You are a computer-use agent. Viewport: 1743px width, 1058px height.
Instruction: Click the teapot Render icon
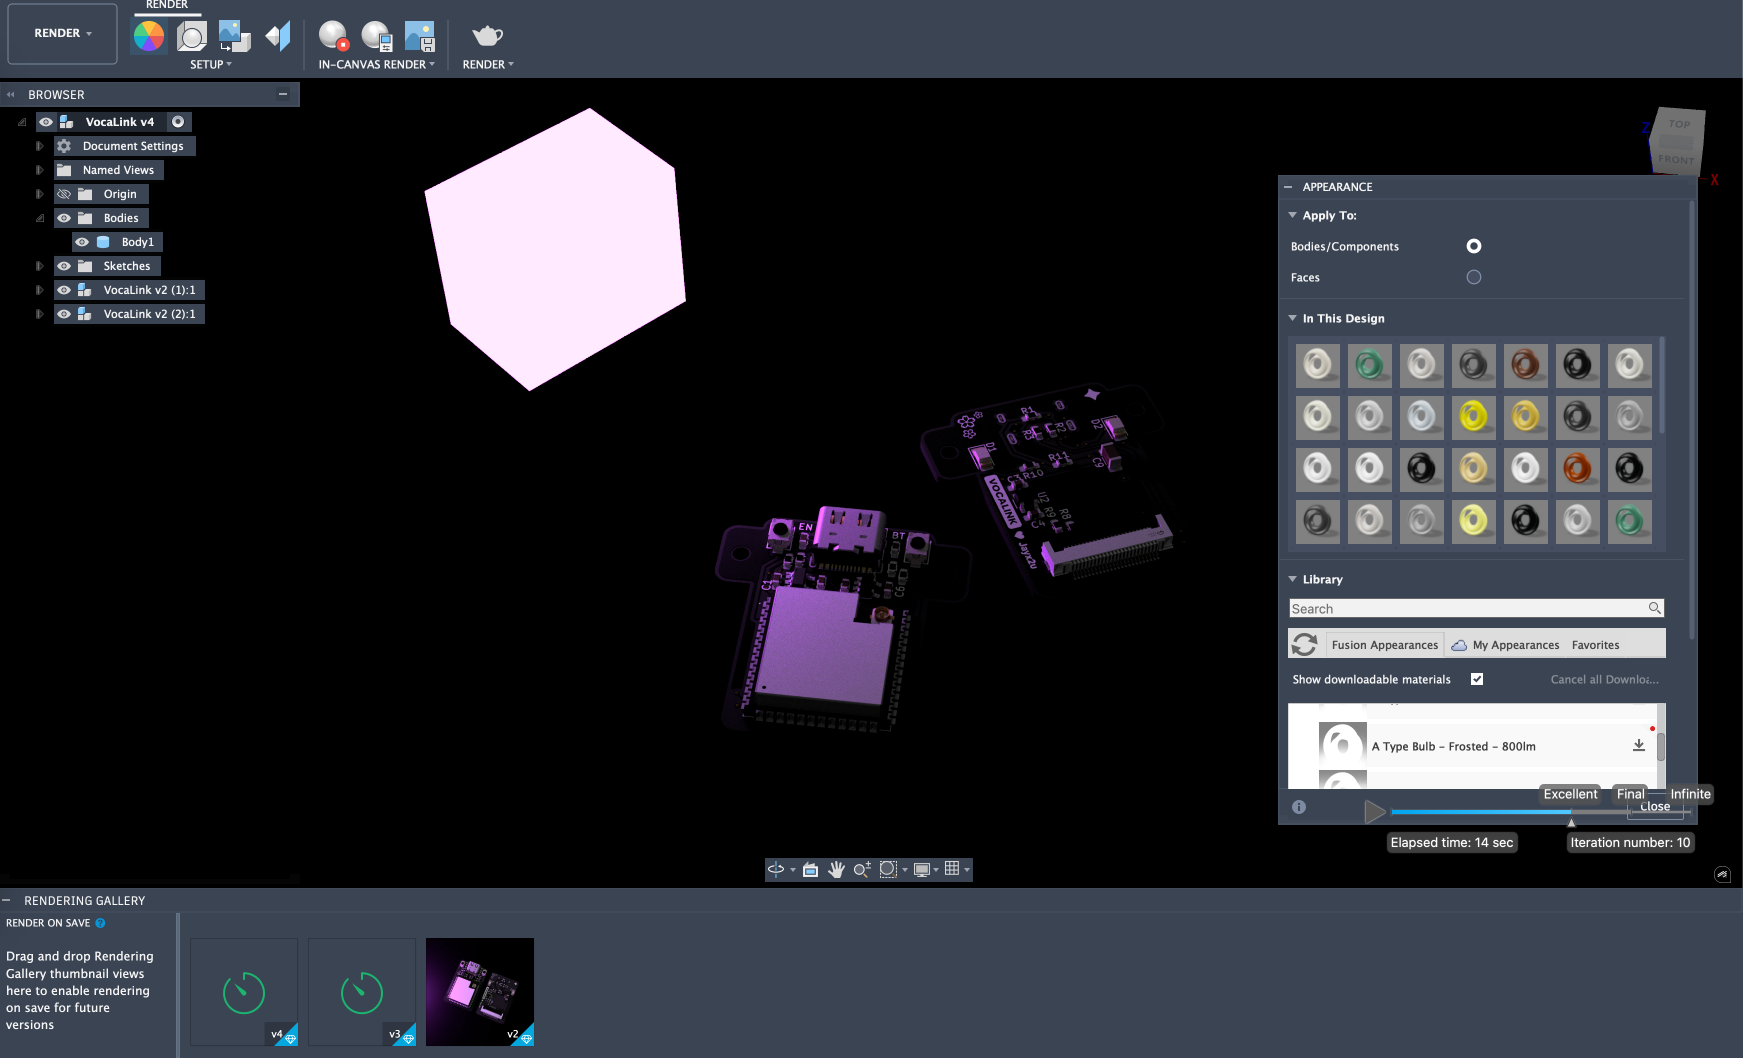[487, 37]
